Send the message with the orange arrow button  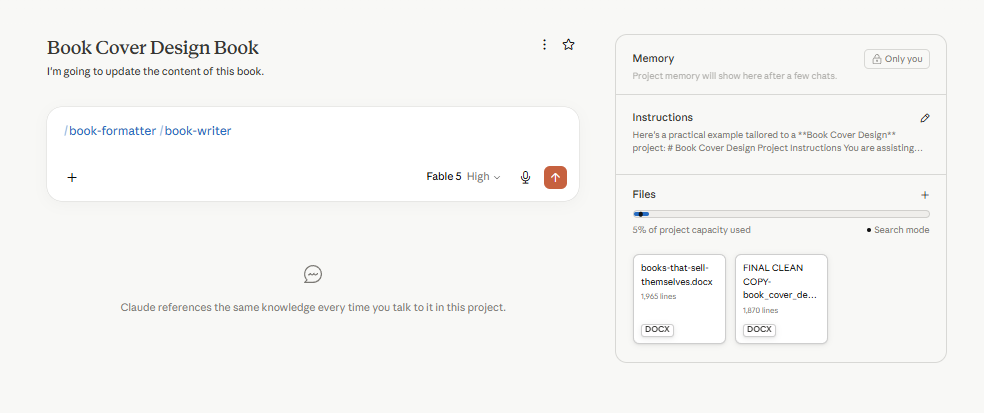pos(555,177)
